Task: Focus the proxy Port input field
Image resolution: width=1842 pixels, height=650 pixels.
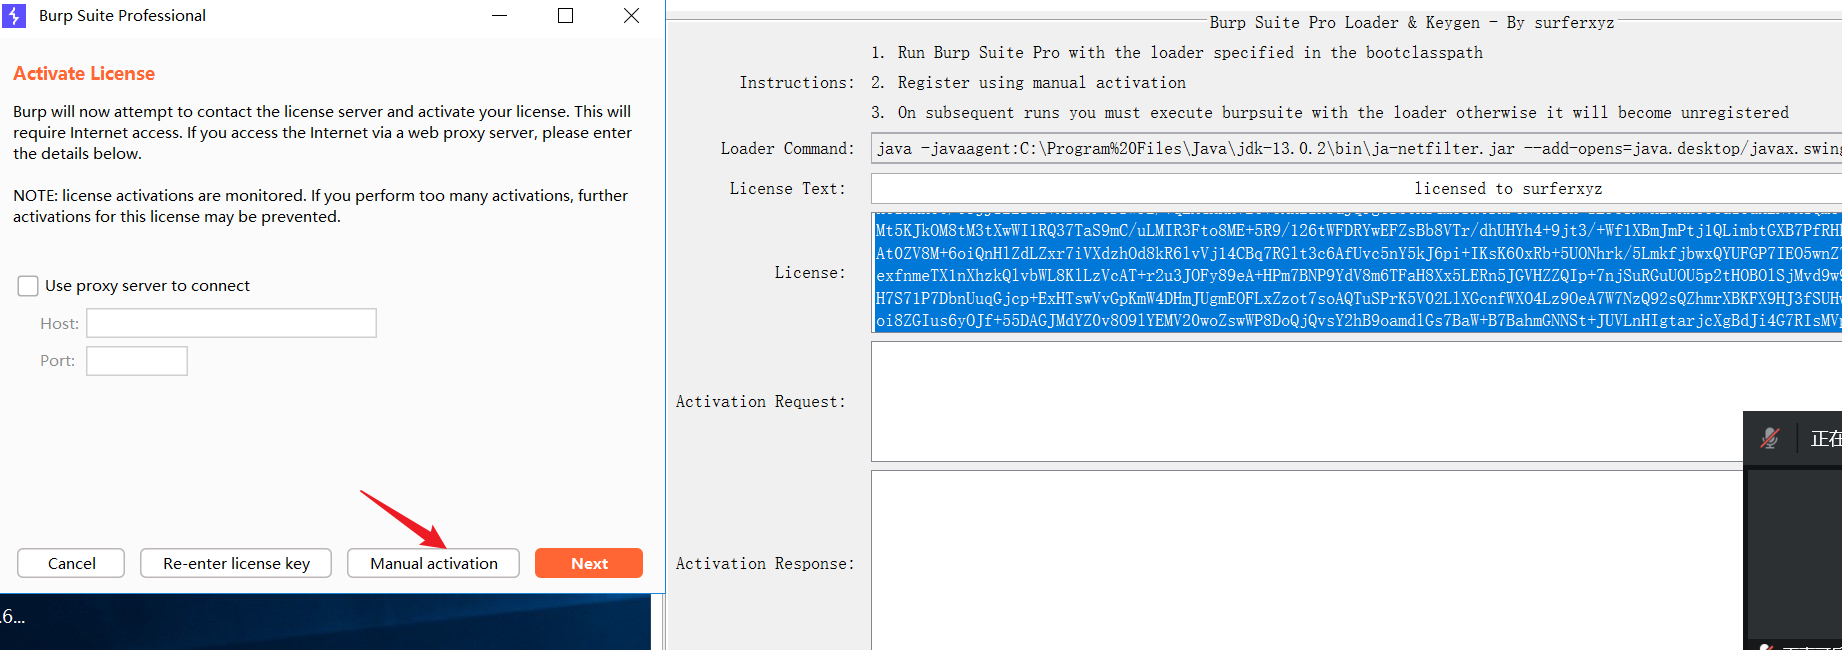Action: [137, 361]
